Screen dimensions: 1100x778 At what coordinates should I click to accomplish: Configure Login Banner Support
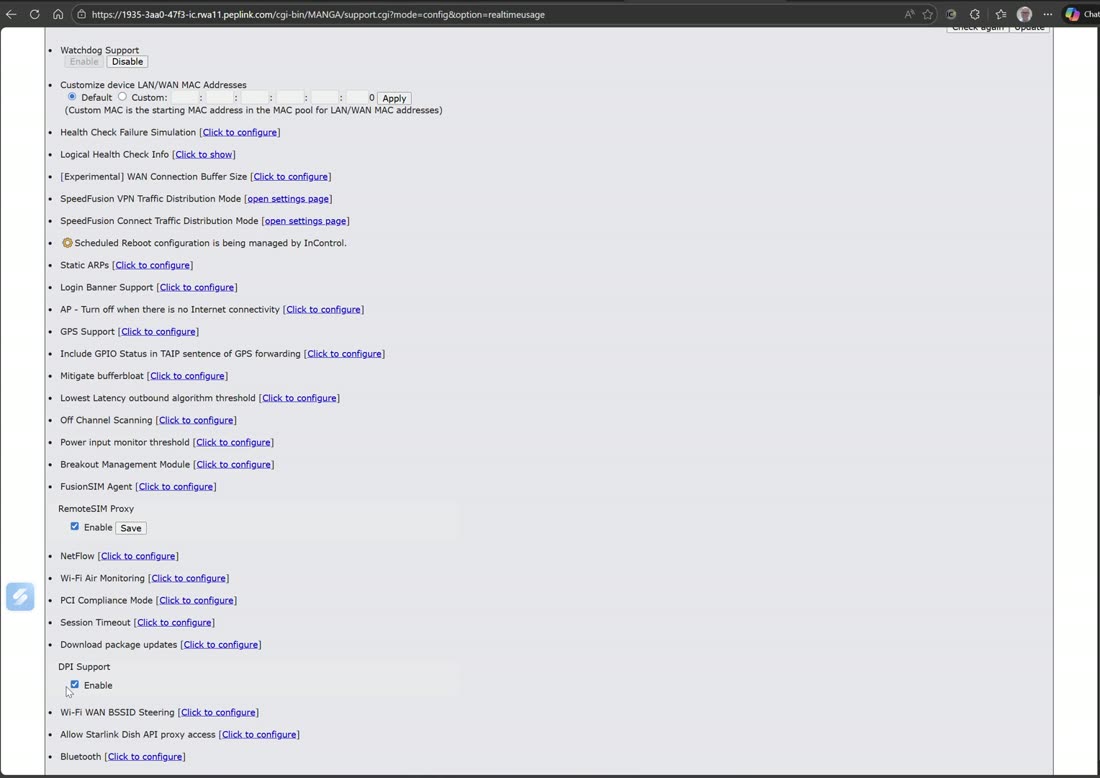196,287
